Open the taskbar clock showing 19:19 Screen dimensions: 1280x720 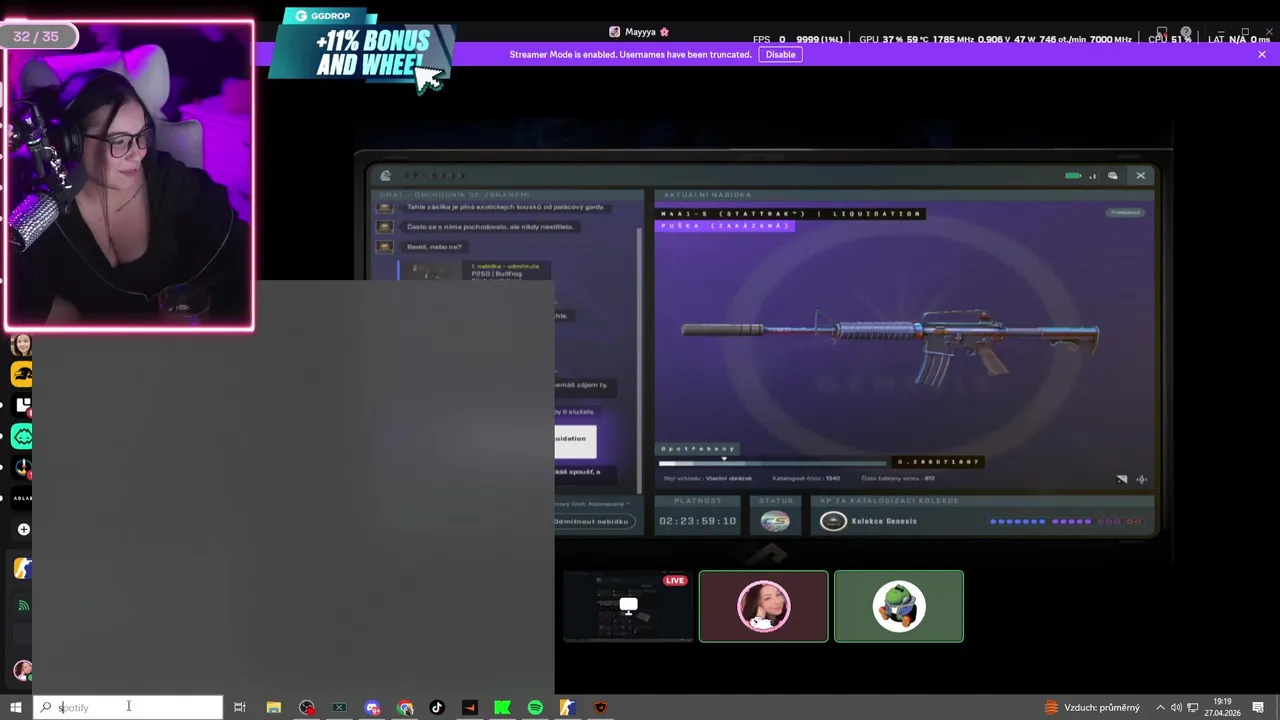[1222, 707]
